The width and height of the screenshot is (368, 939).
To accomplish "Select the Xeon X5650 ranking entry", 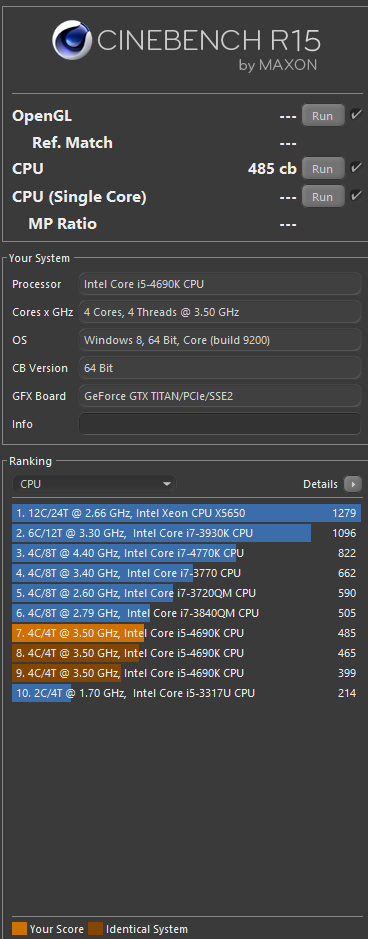I will tap(186, 513).
